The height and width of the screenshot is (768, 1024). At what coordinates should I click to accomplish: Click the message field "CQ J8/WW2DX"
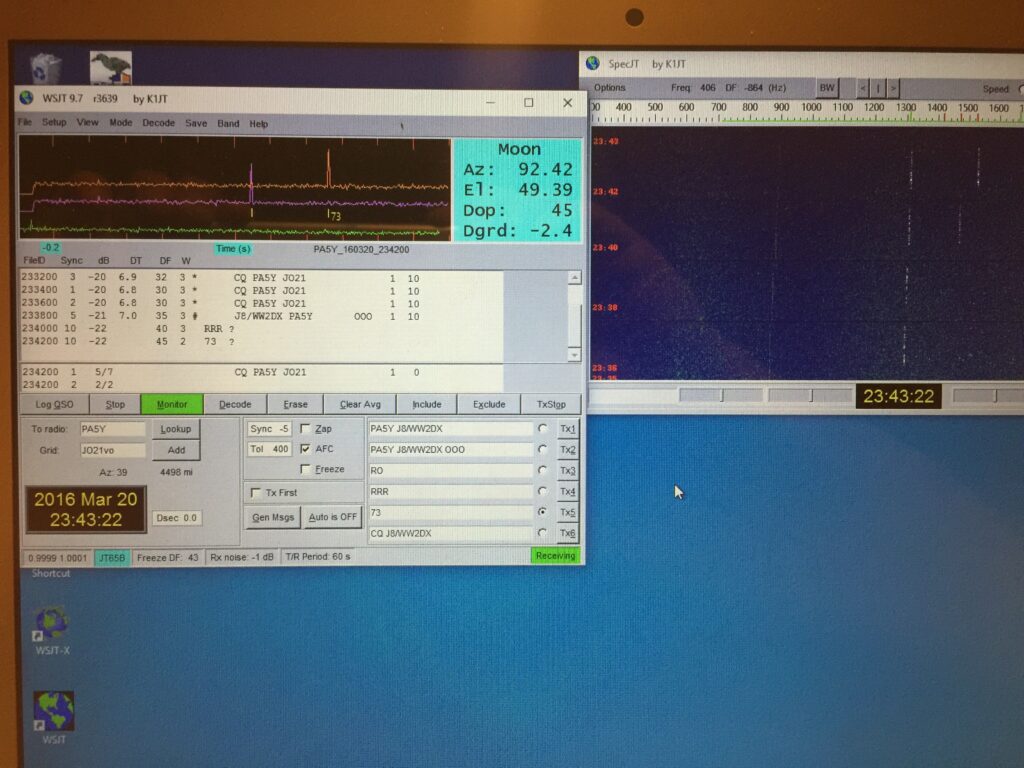(x=451, y=533)
